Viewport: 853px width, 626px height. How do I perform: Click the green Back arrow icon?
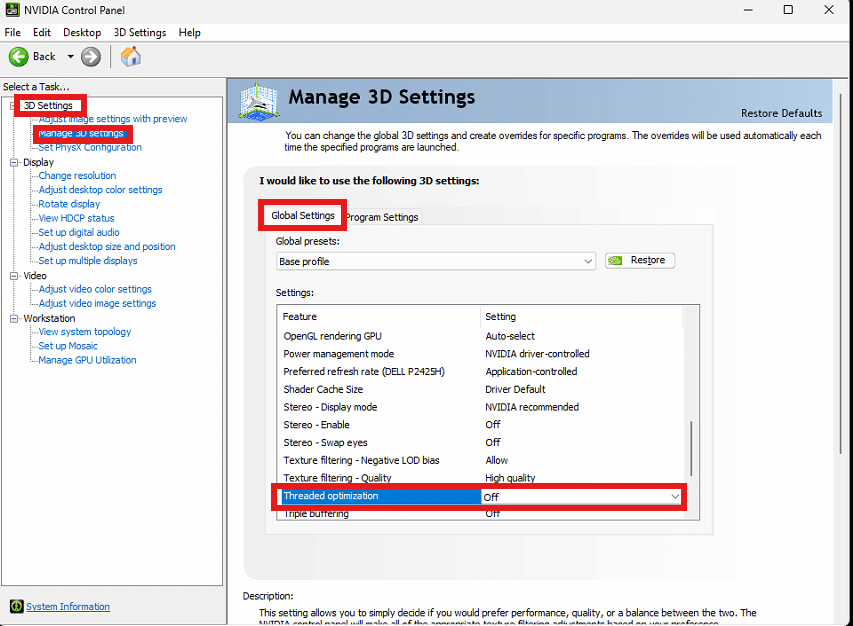(x=18, y=57)
